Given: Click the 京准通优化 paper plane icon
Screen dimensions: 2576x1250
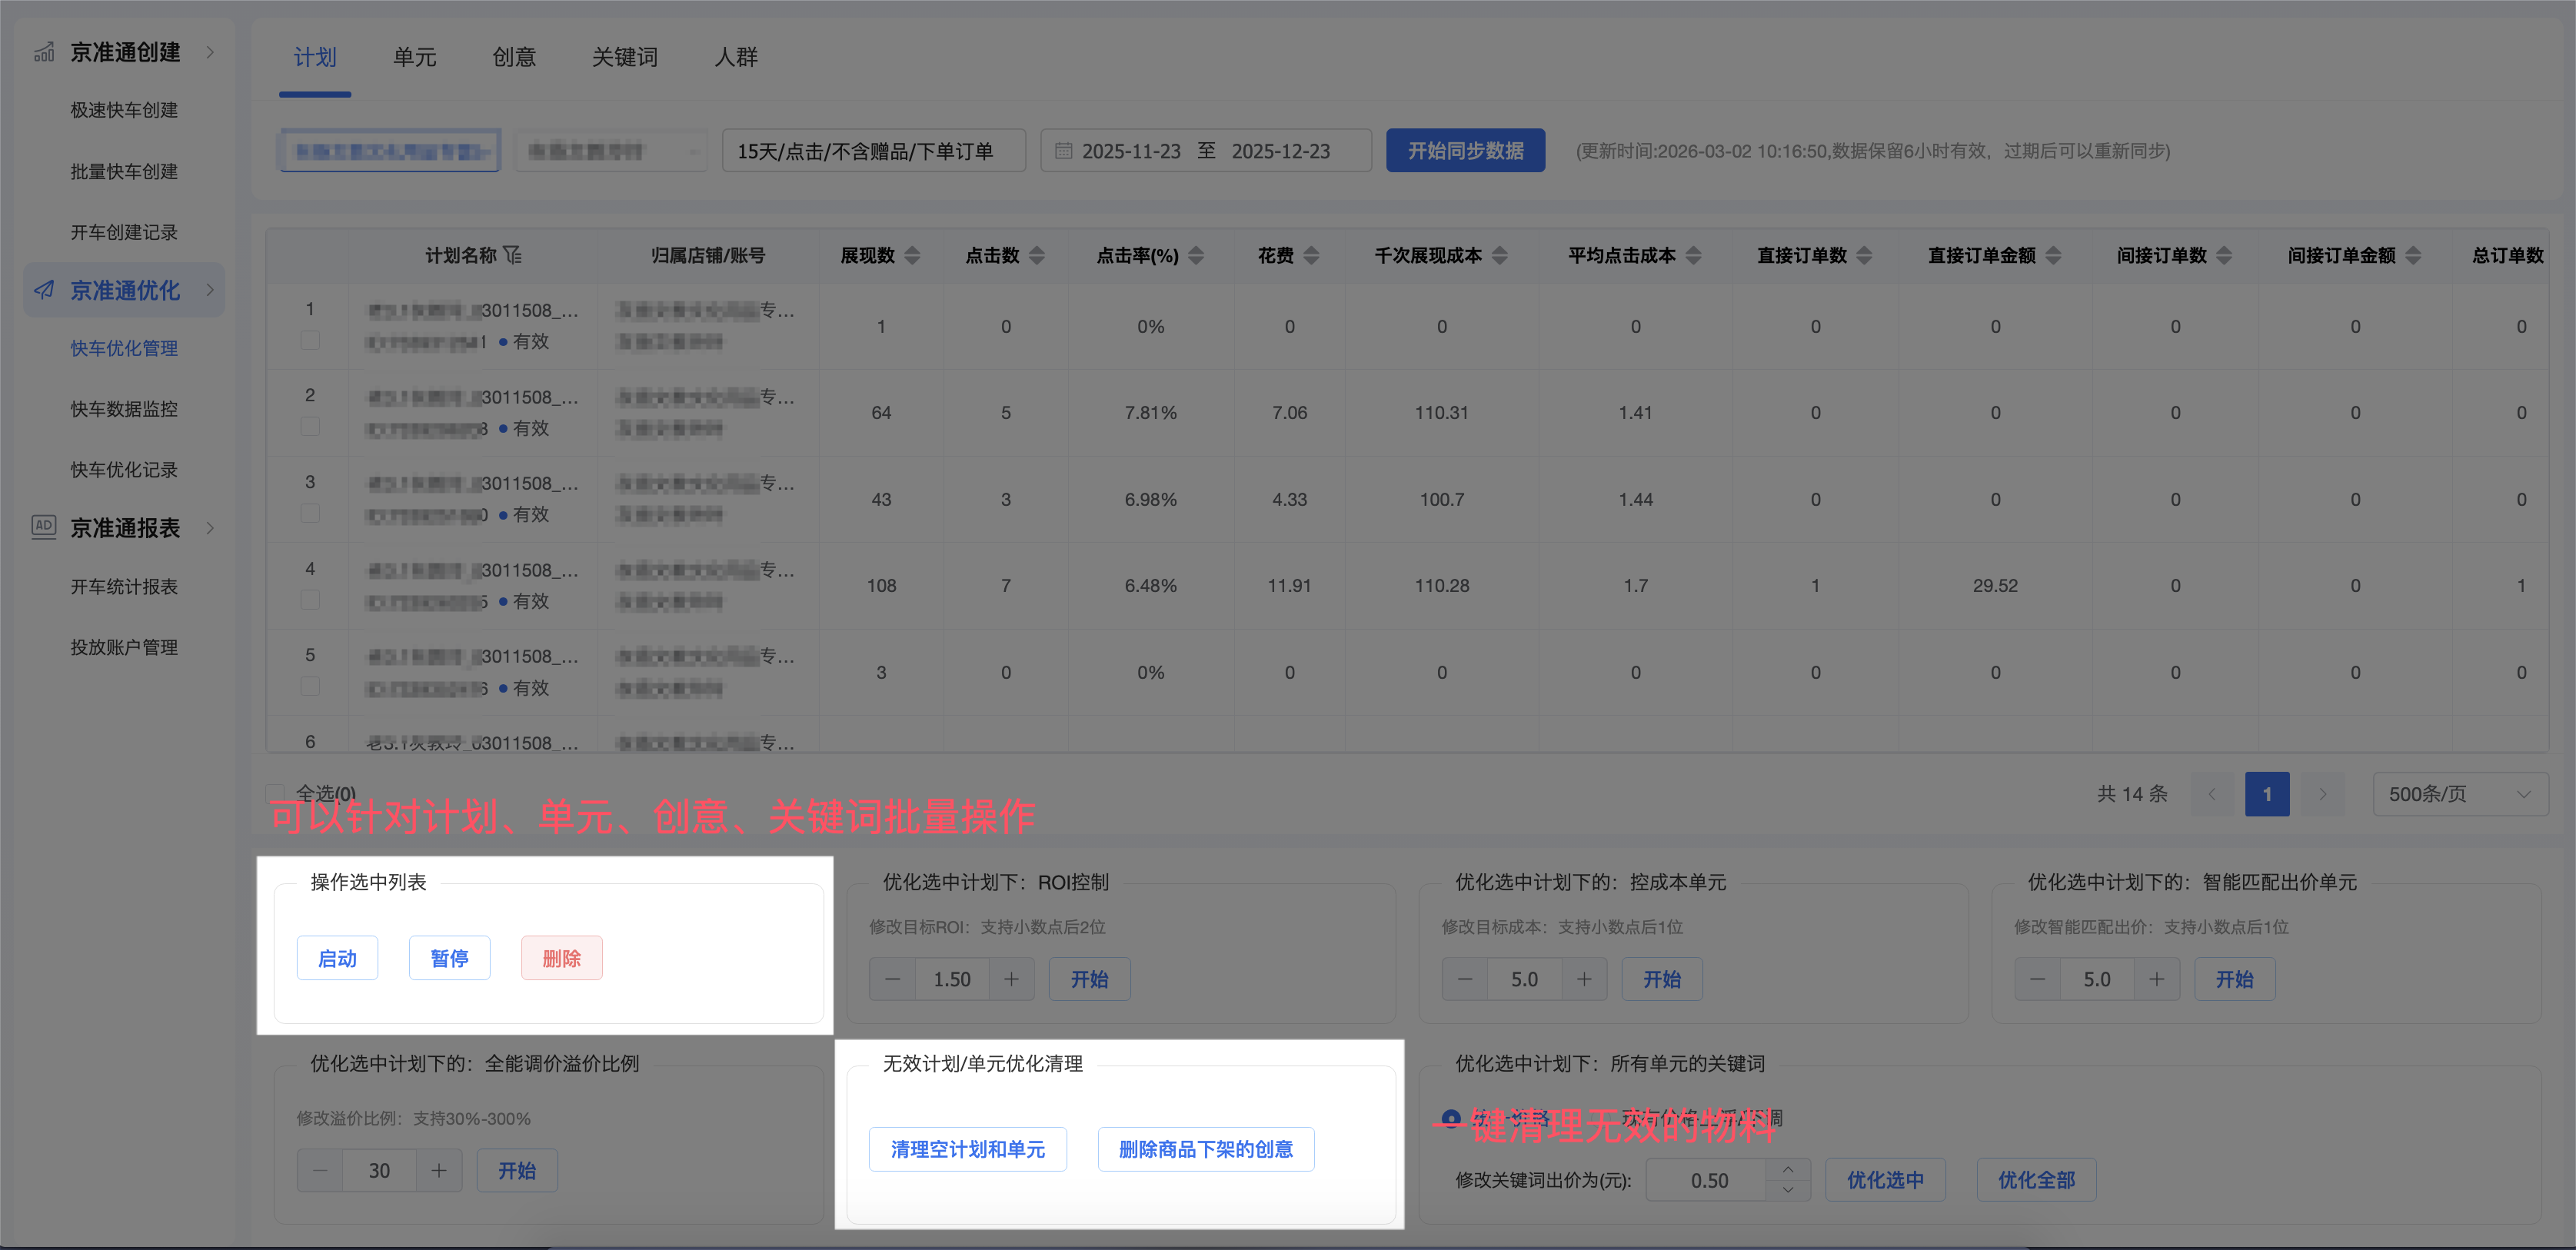Looking at the screenshot, I should 44,290.
